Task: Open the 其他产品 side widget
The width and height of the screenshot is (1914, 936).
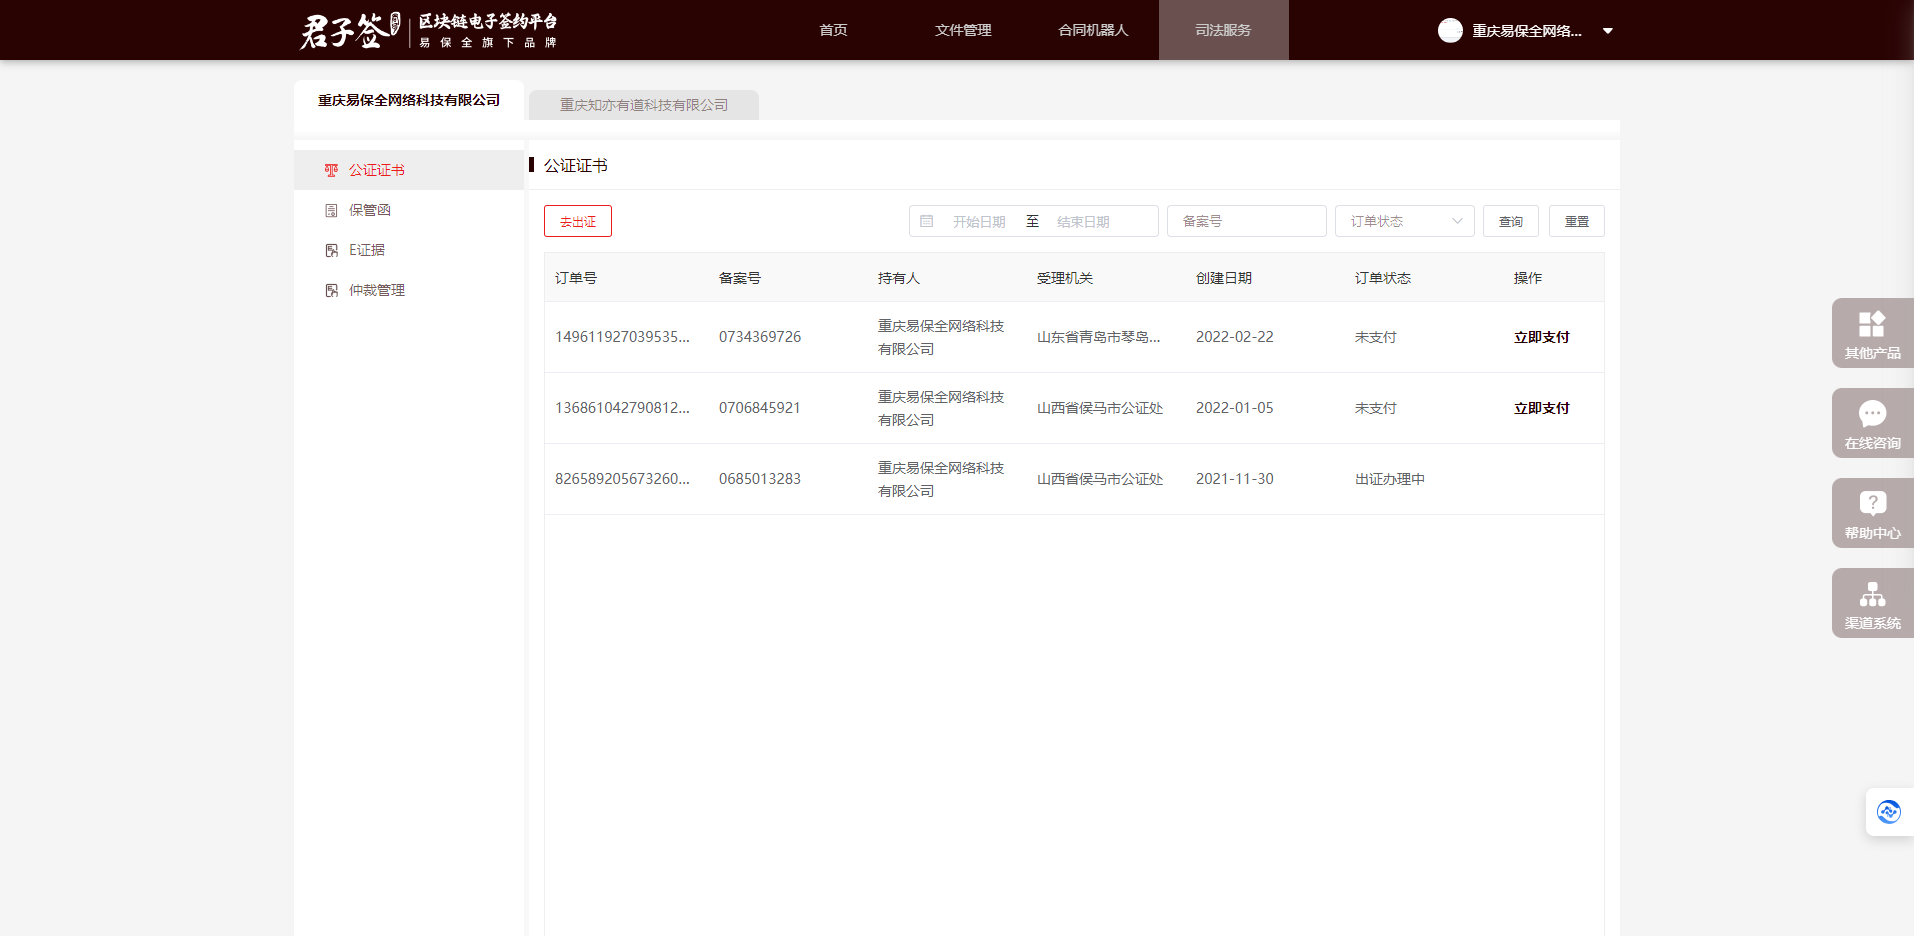Action: pyautogui.click(x=1873, y=333)
